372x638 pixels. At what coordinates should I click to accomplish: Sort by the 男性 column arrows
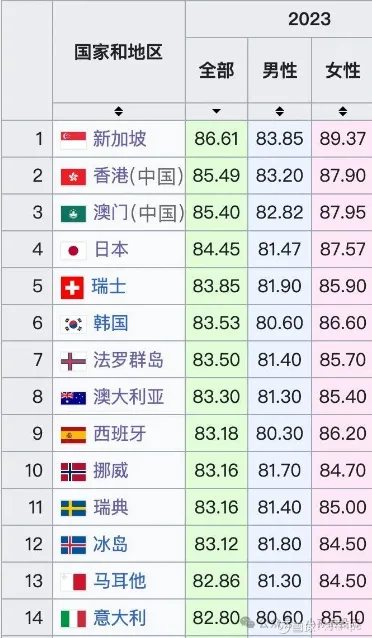click(x=279, y=111)
